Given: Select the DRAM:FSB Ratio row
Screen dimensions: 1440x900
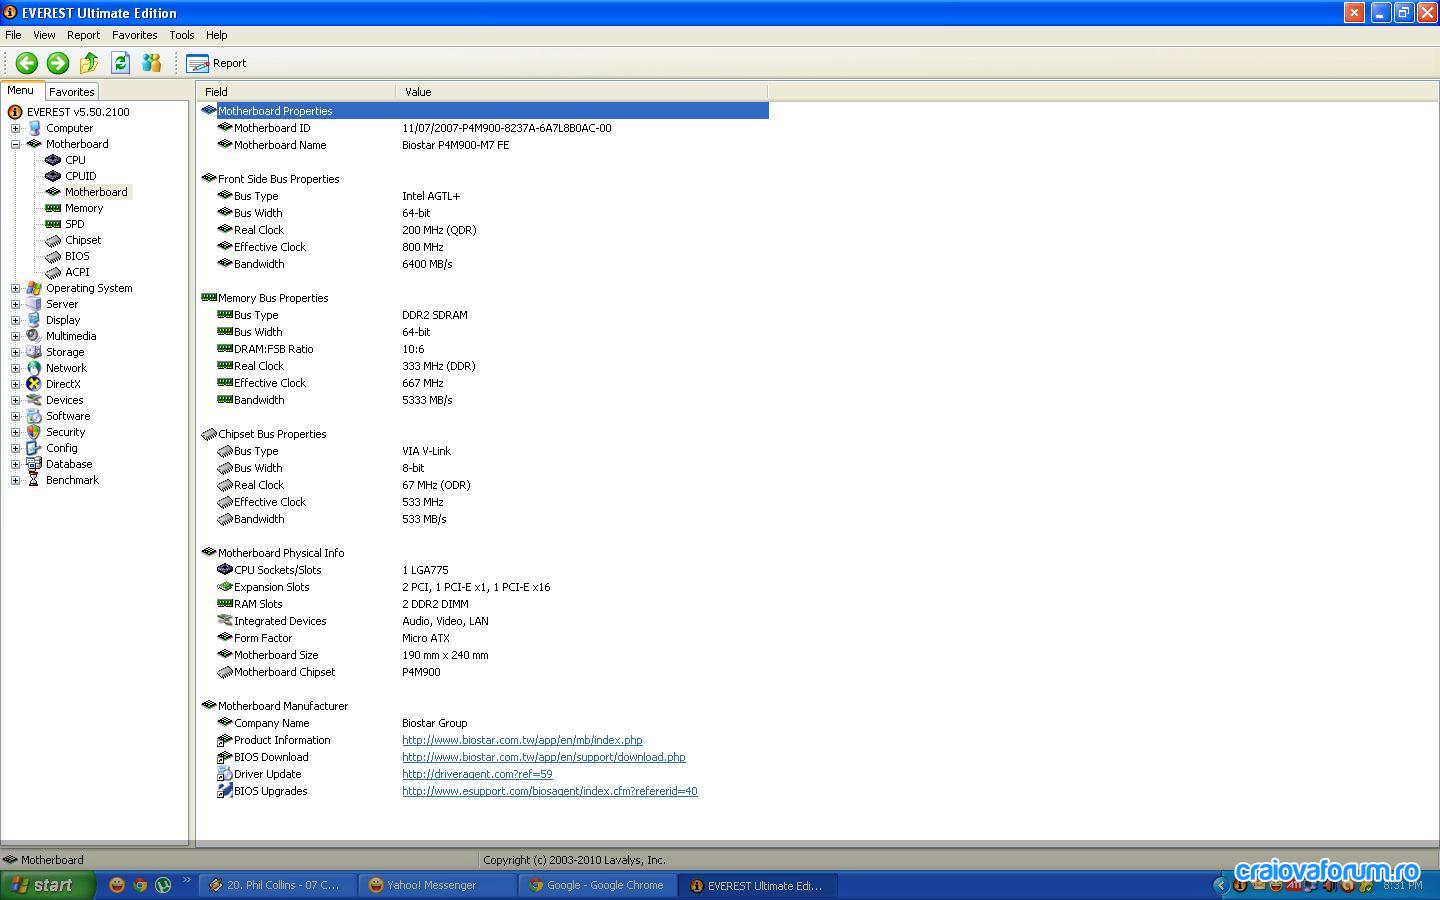Looking at the screenshot, I should [x=484, y=349].
